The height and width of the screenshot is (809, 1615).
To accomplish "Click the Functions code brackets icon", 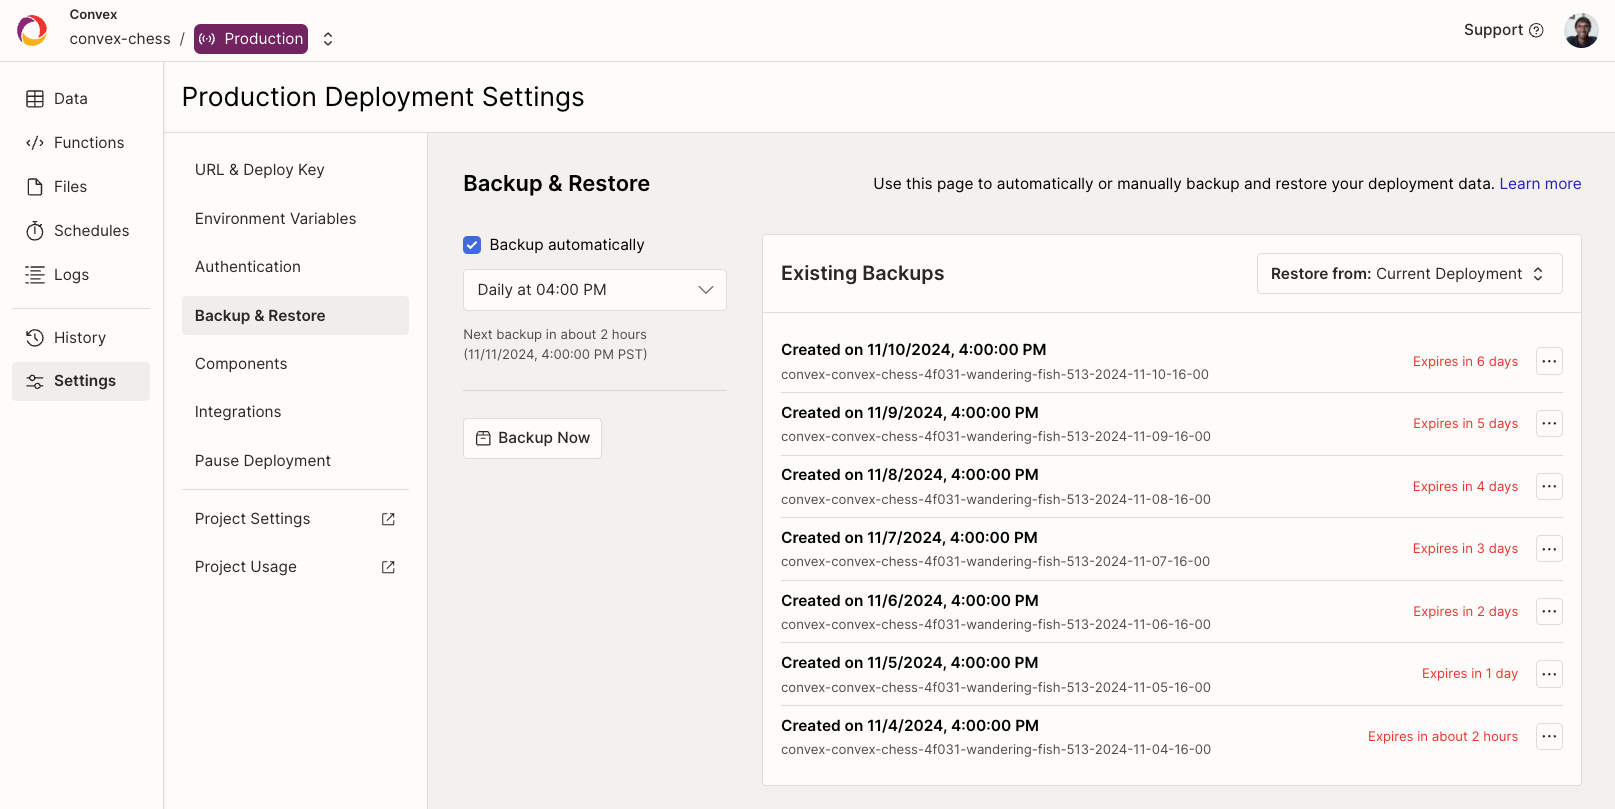I will tap(35, 143).
